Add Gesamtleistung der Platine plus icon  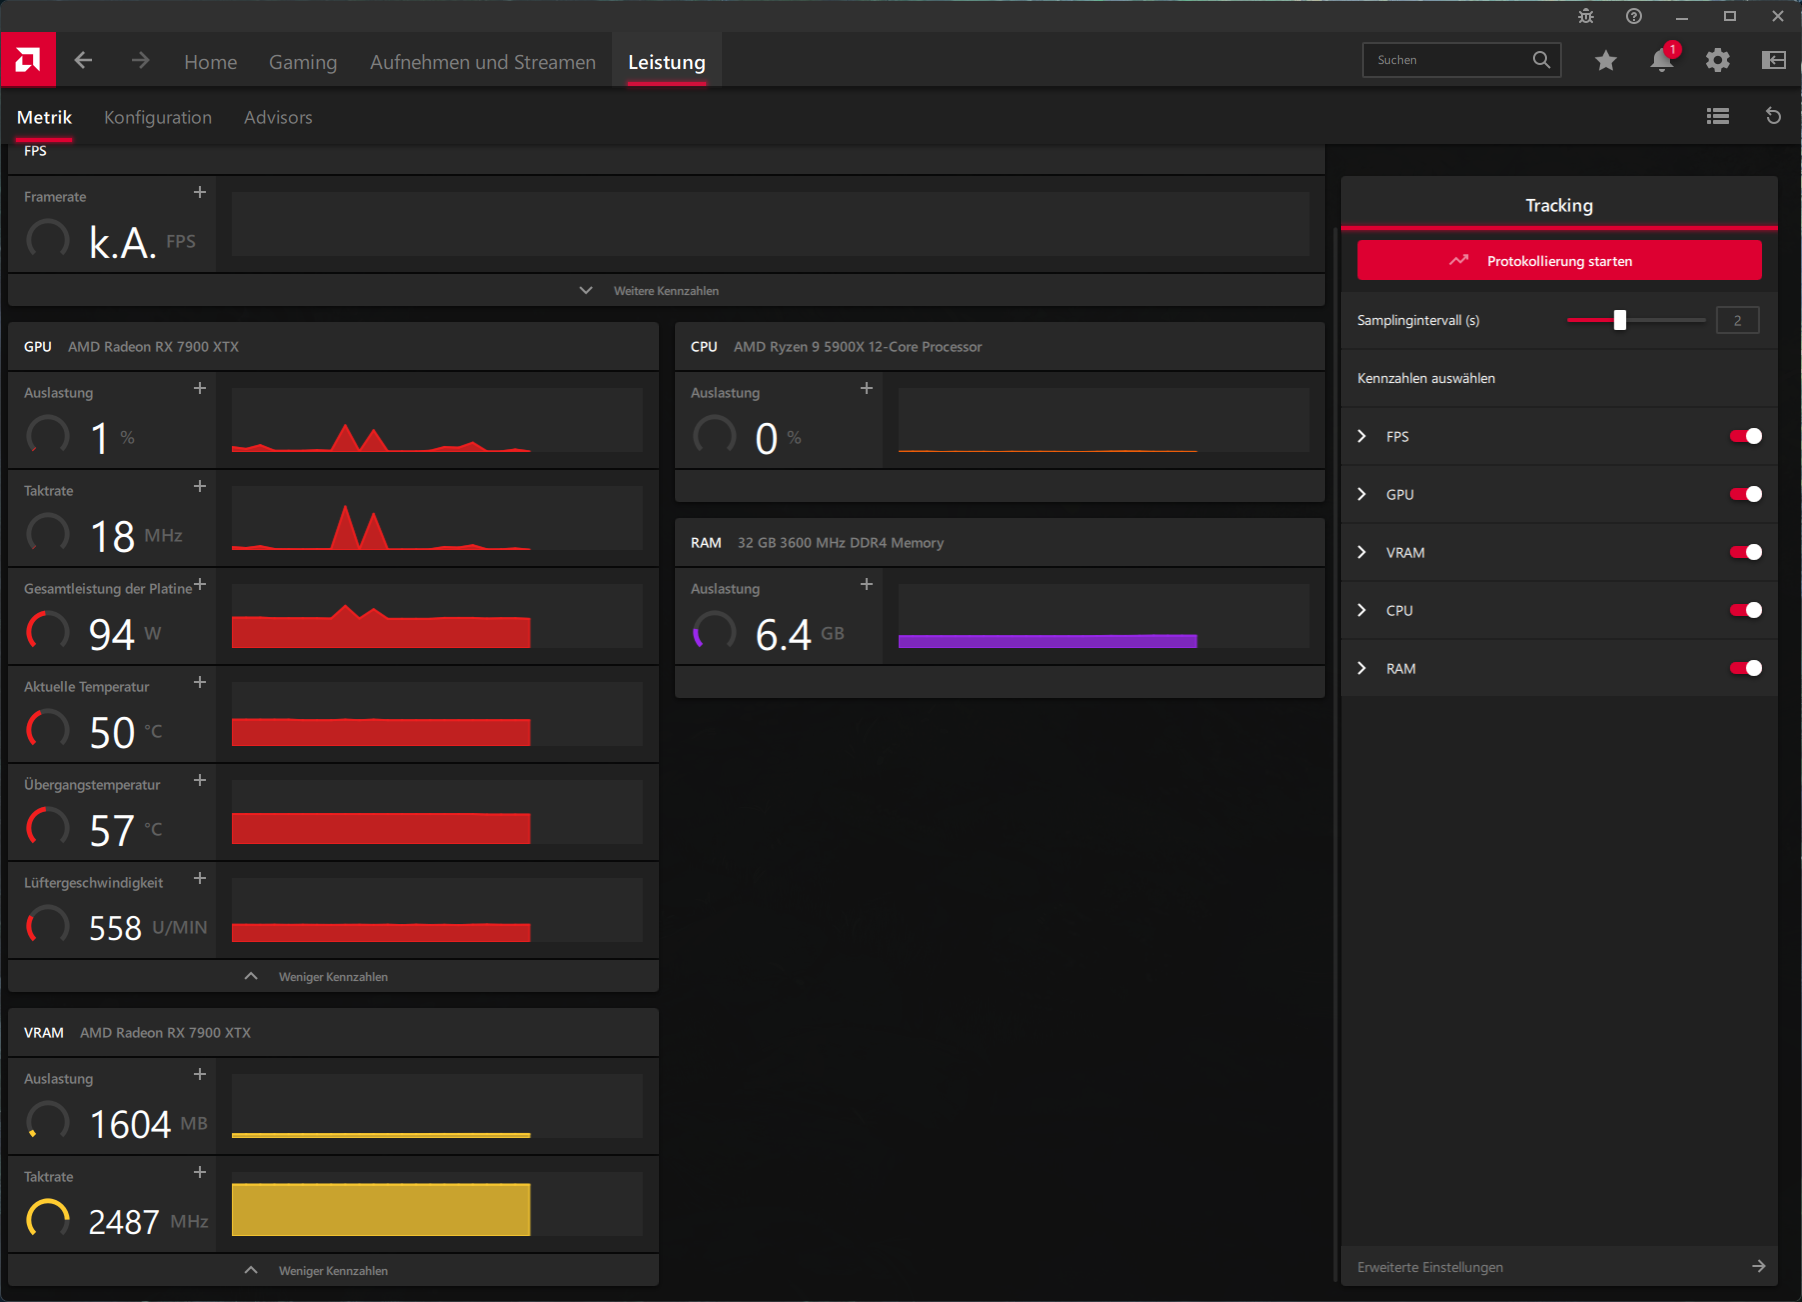(x=200, y=584)
